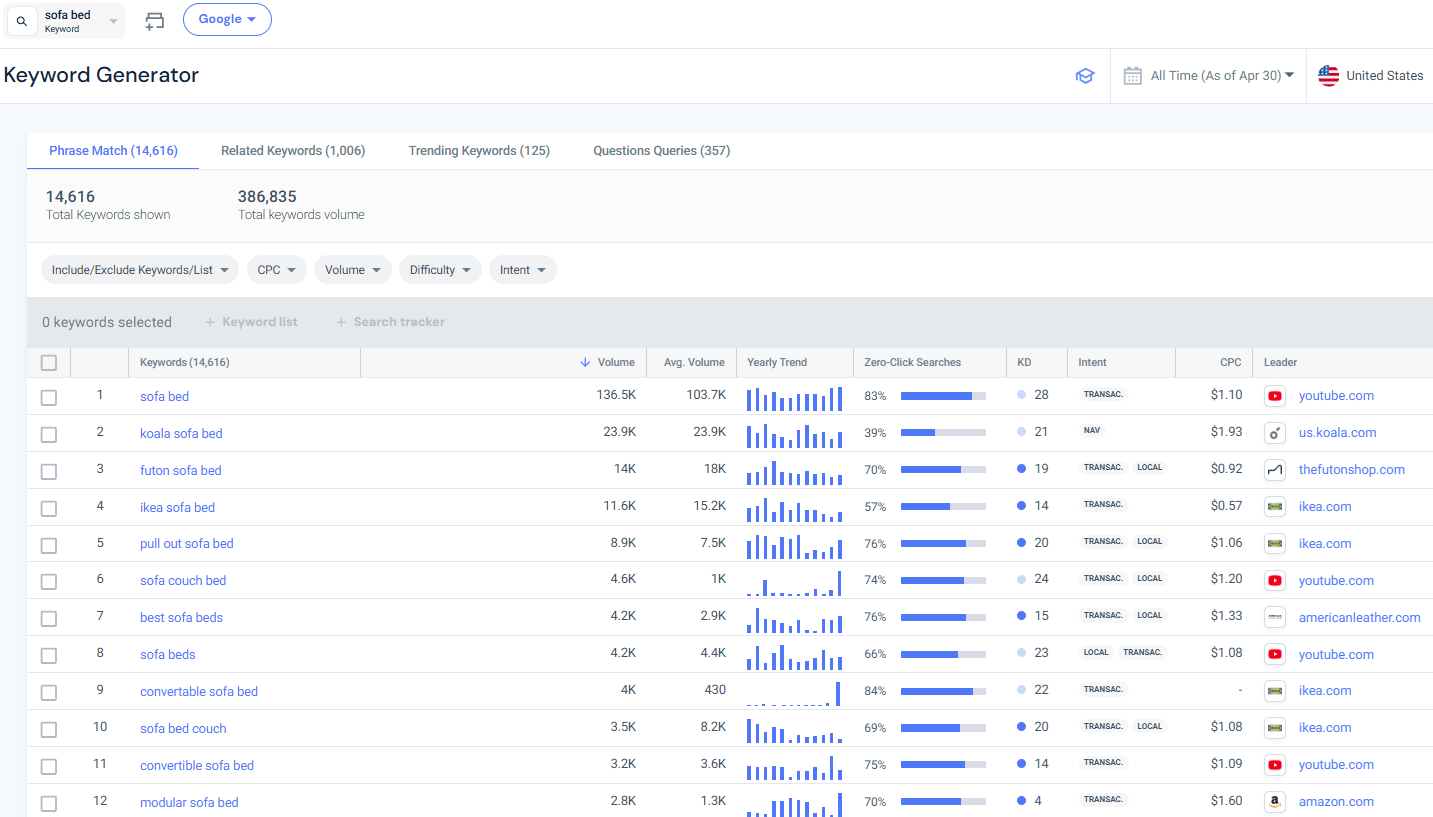The height and width of the screenshot is (817, 1433).
Task: Select the checkbox for modular sofa bed
Action: pyautogui.click(x=49, y=804)
